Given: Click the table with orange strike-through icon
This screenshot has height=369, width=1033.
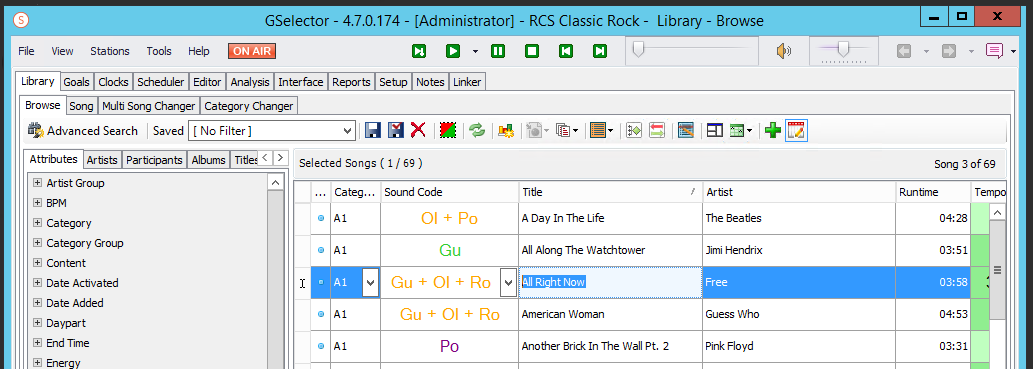Looking at the screenshot, I should click(686, 130).
